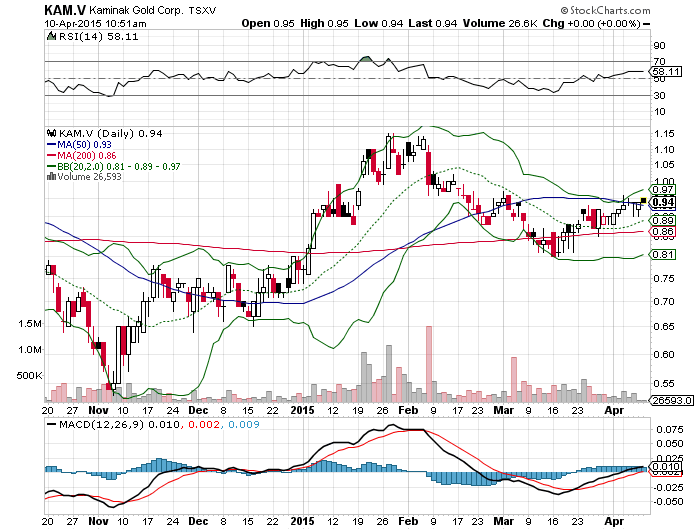Click the 0.81 lower Bollinger band price tag

click(662, 255)
